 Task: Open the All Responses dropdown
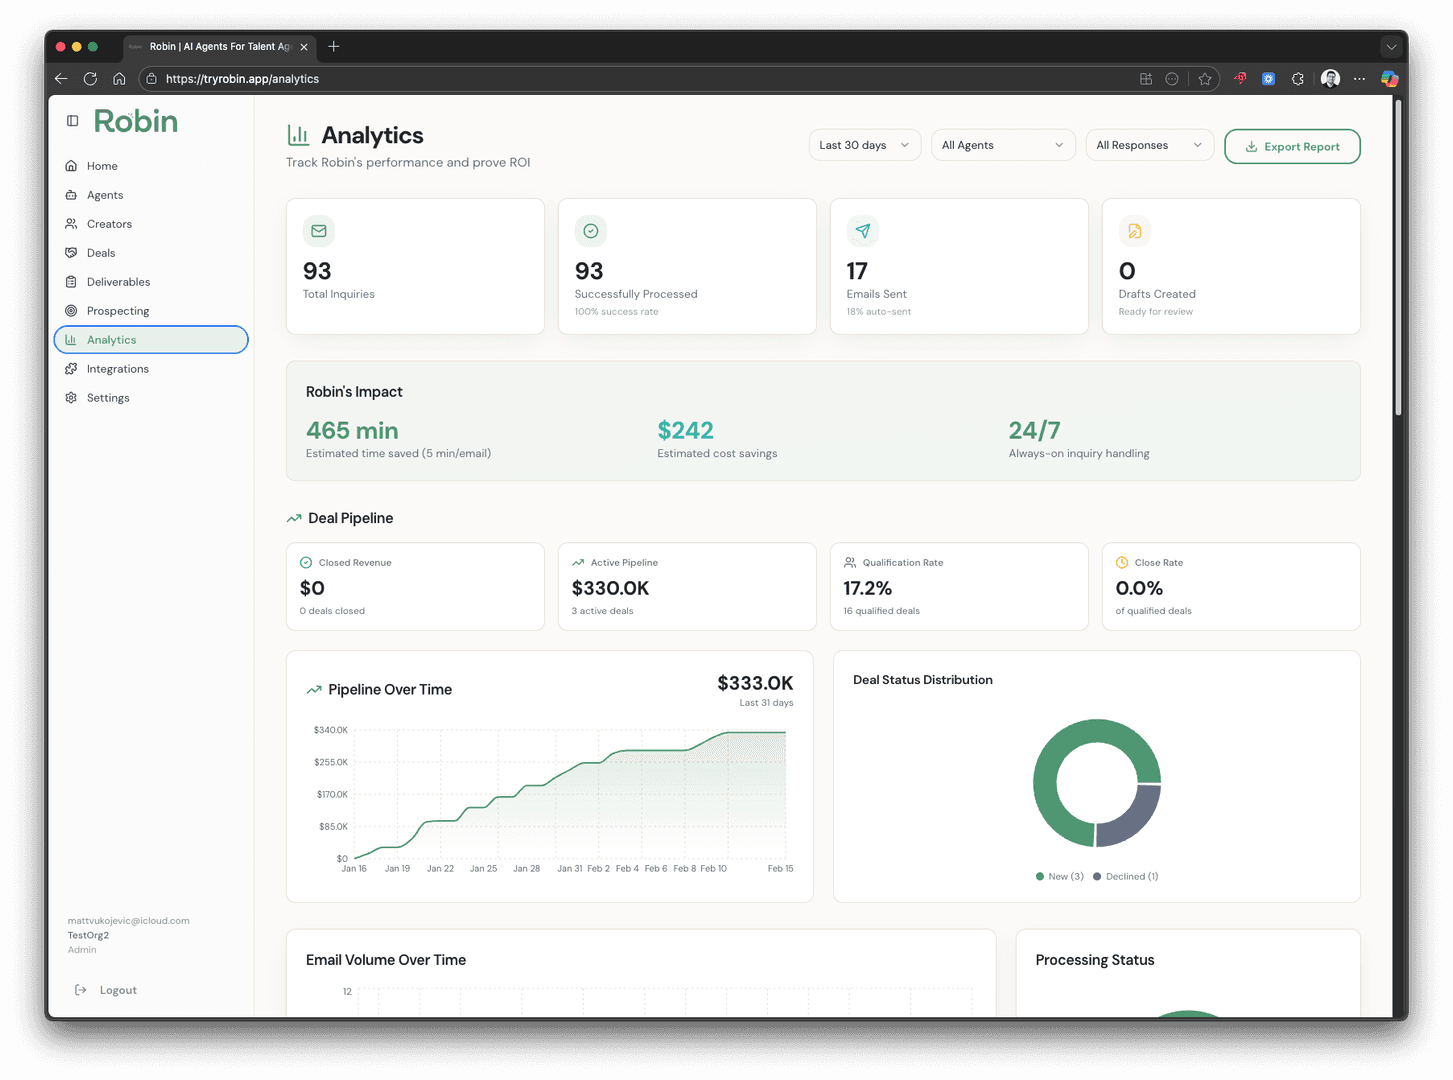click(1149, 145)
